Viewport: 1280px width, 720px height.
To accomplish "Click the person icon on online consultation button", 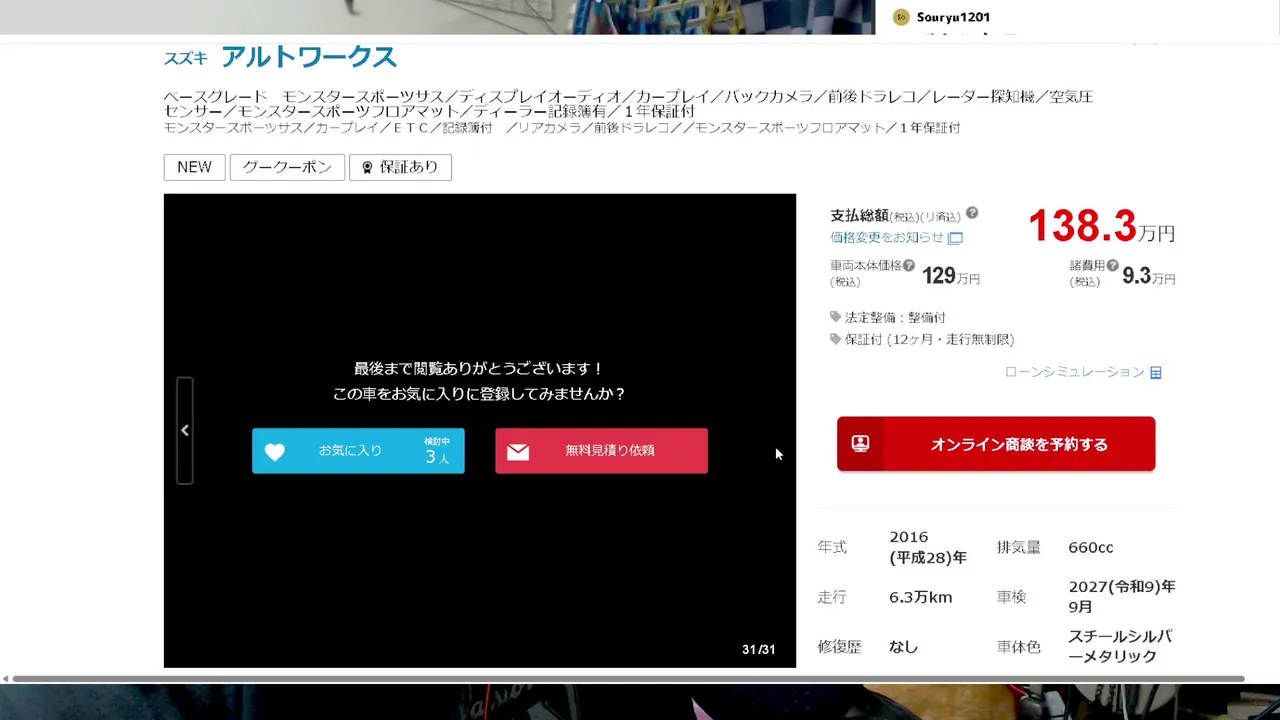I will tap(860, 444).
